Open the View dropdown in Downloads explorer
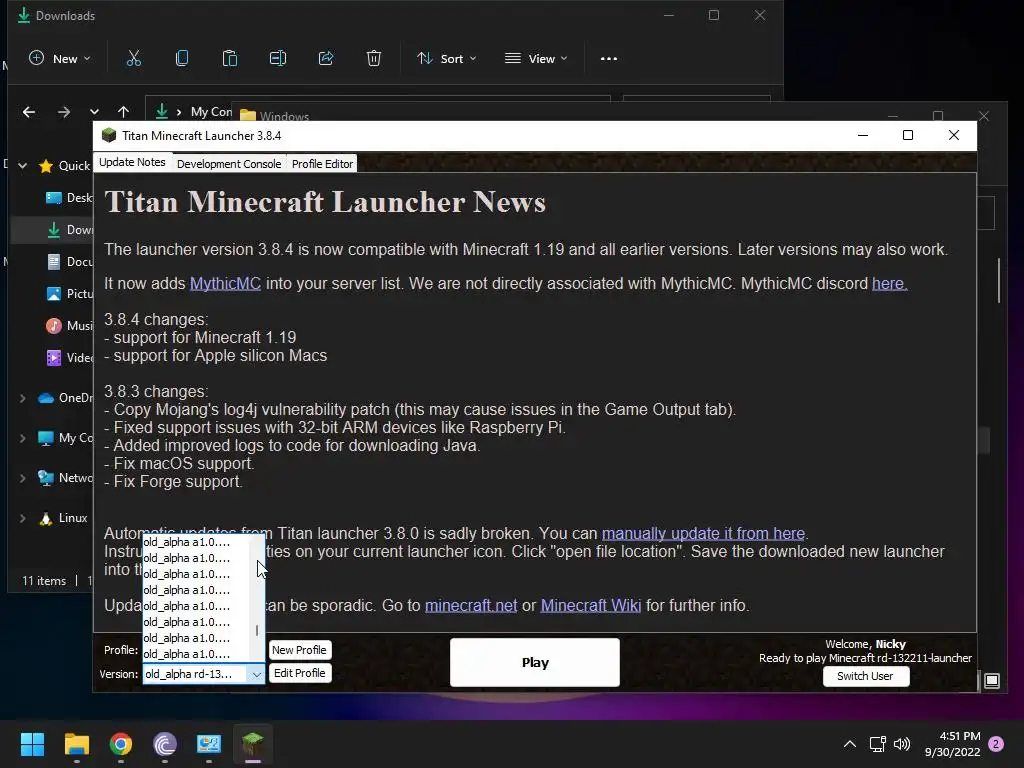 coord(536,59)
